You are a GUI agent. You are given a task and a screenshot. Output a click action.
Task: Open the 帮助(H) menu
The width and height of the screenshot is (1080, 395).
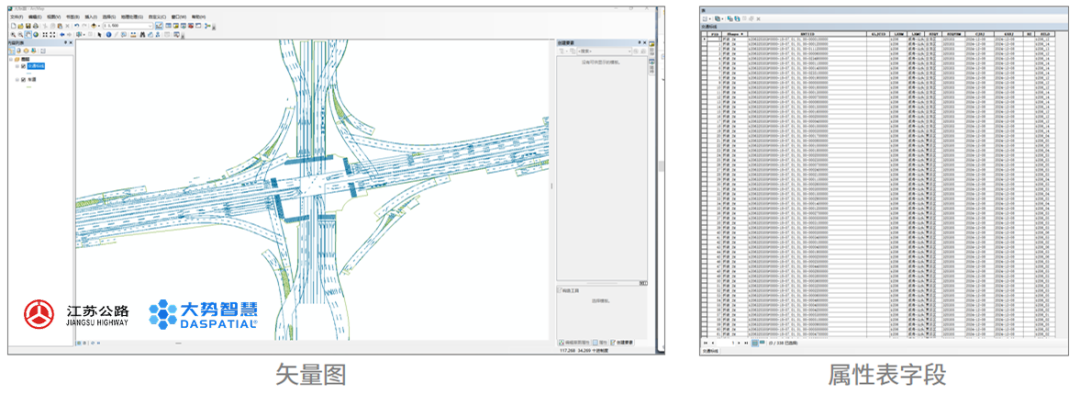pyautogui.click(x=198, y=17)
